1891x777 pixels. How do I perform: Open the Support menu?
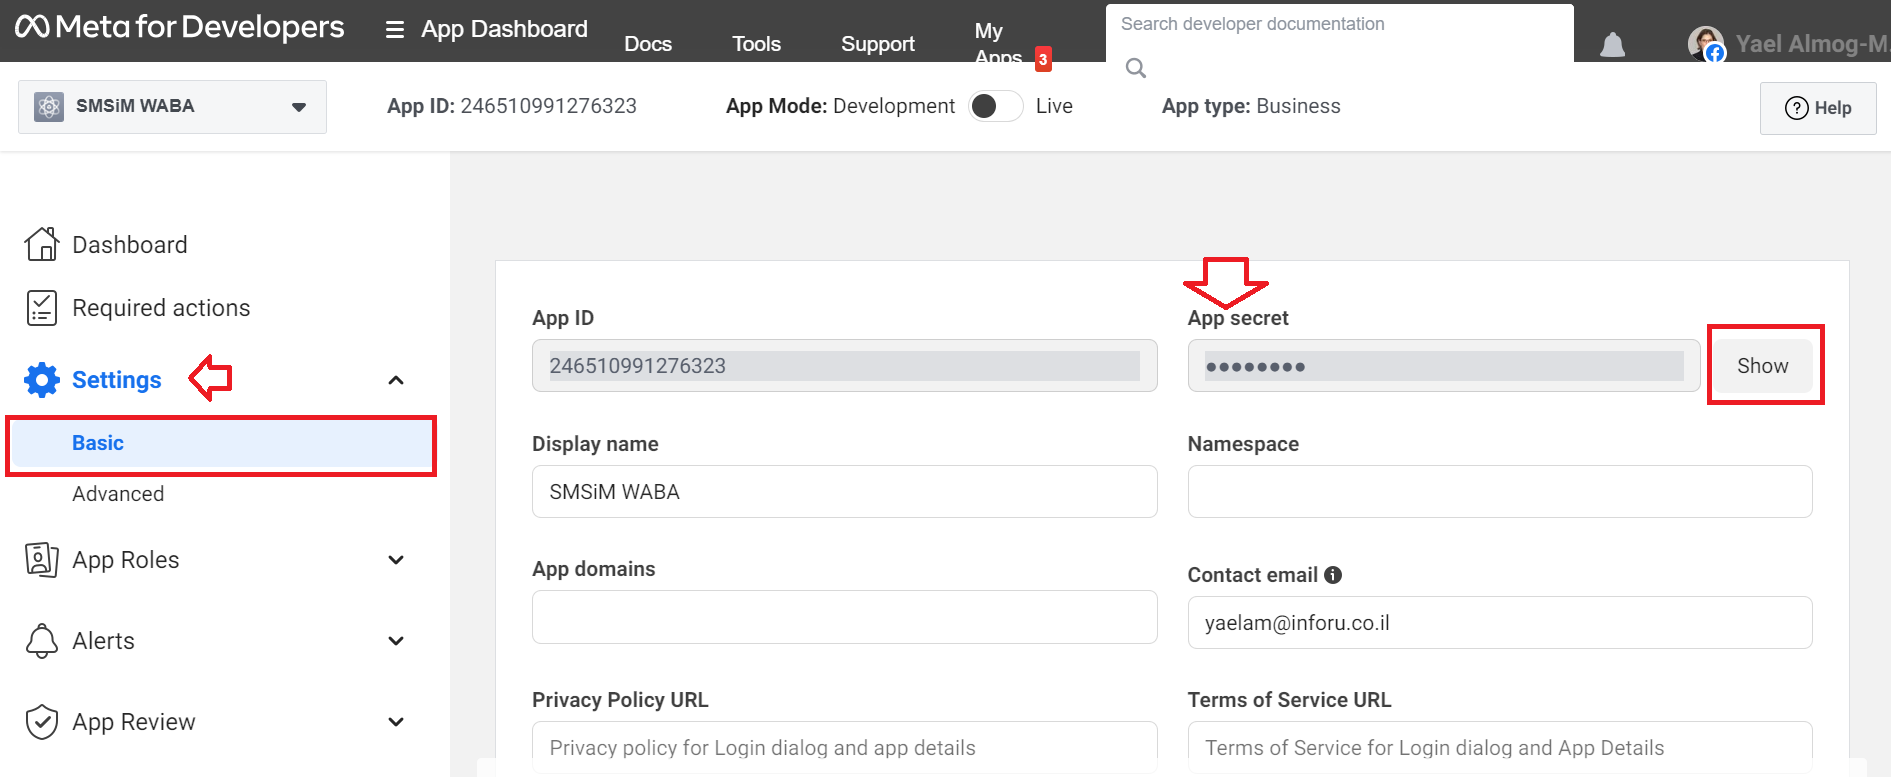(x=878, y=44)
